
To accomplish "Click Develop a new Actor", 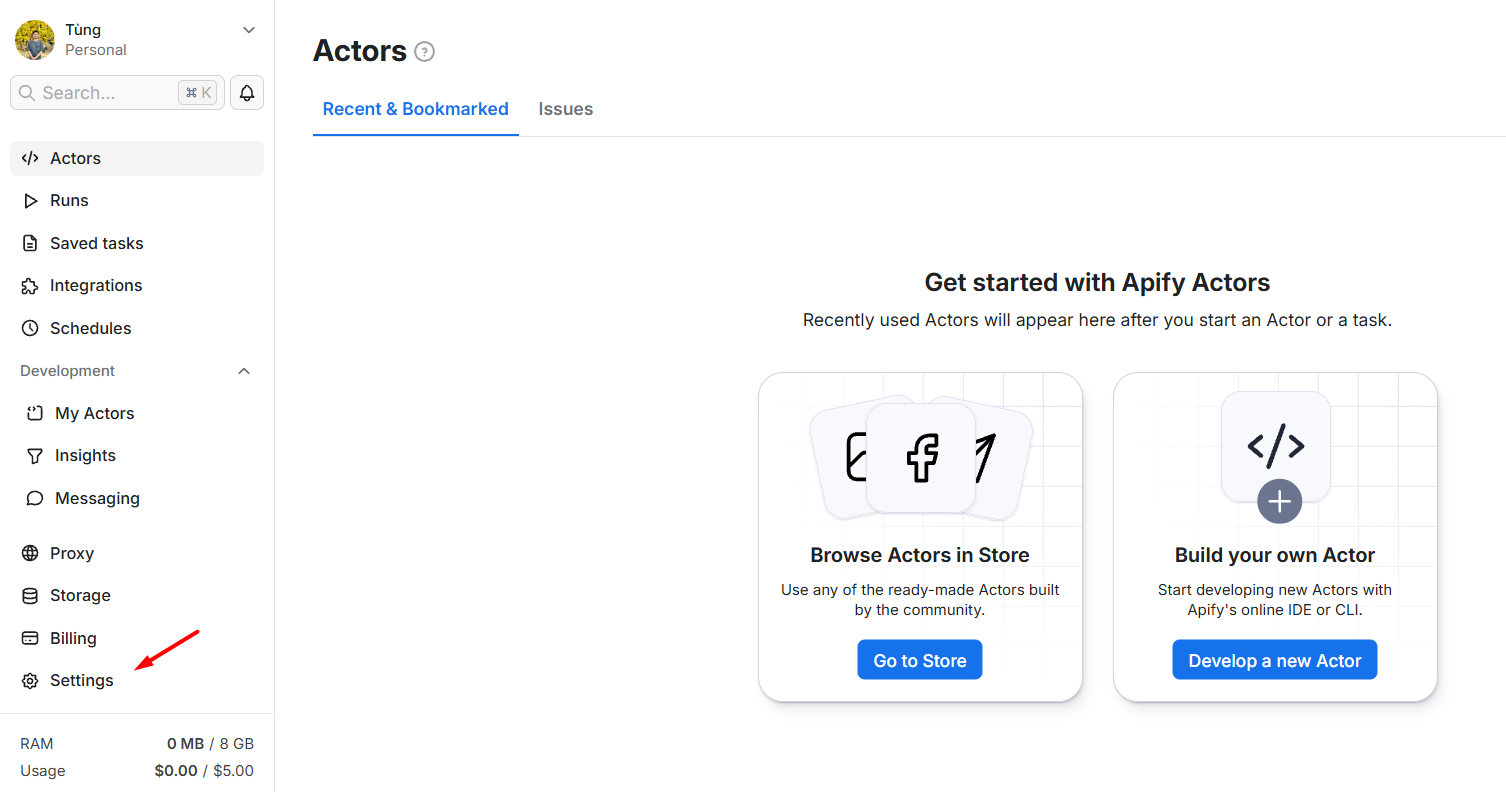I will pos(1274,659).
